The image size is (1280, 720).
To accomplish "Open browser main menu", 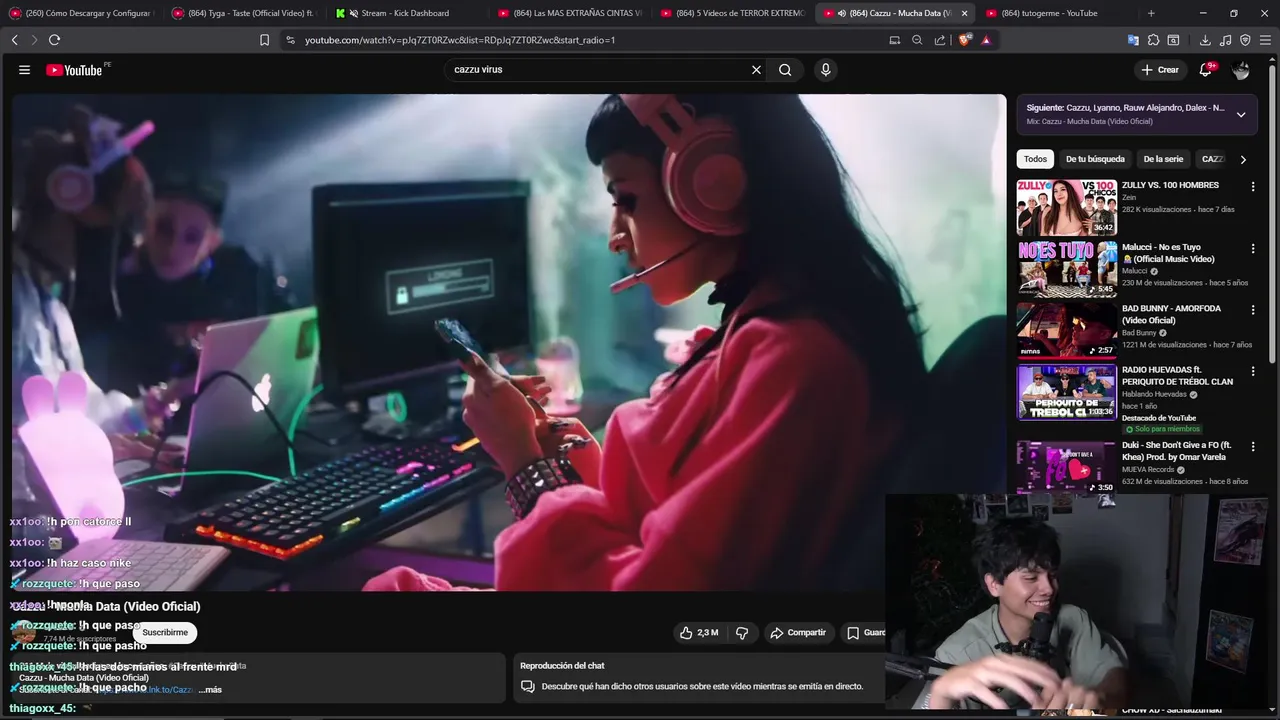I will pyautogui.click(x=1265, y=40).
